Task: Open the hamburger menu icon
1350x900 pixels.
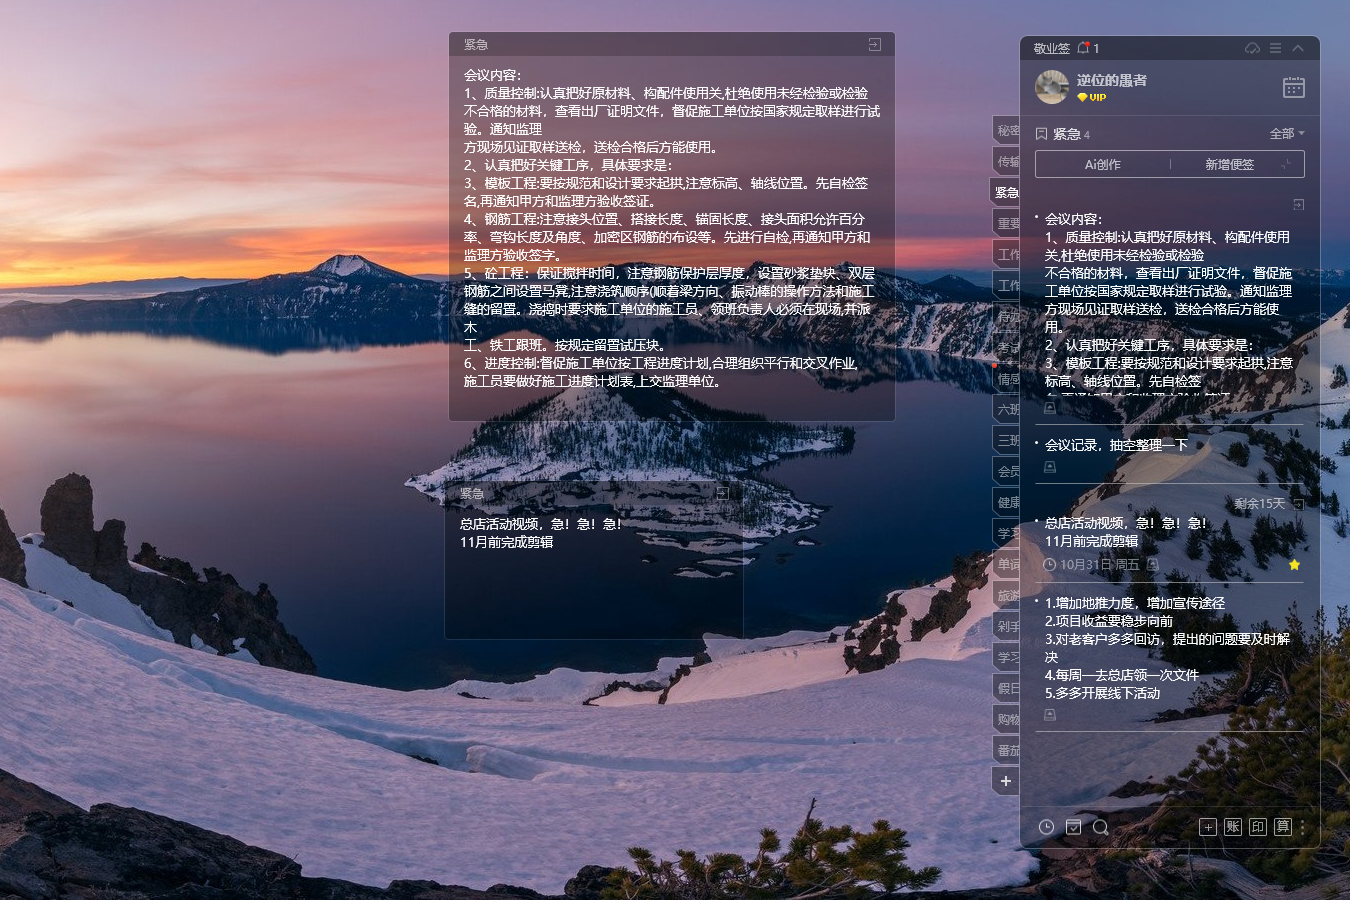Action: 1275,48
